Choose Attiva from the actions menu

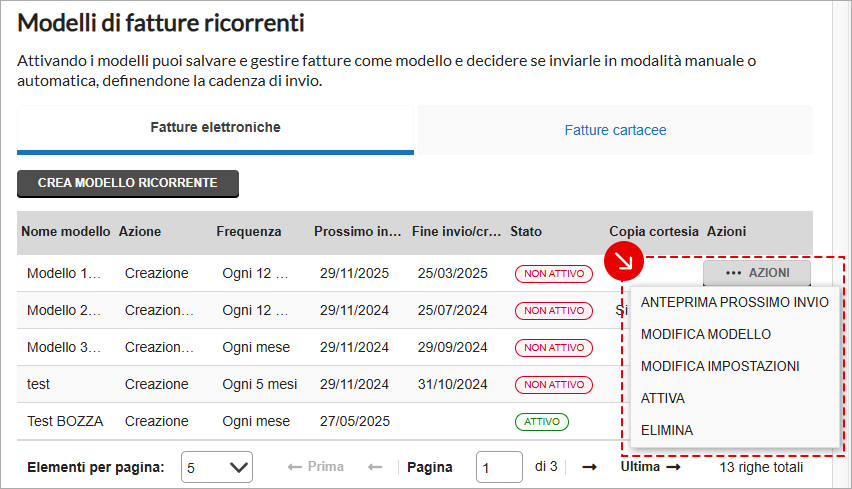[663, 398]
